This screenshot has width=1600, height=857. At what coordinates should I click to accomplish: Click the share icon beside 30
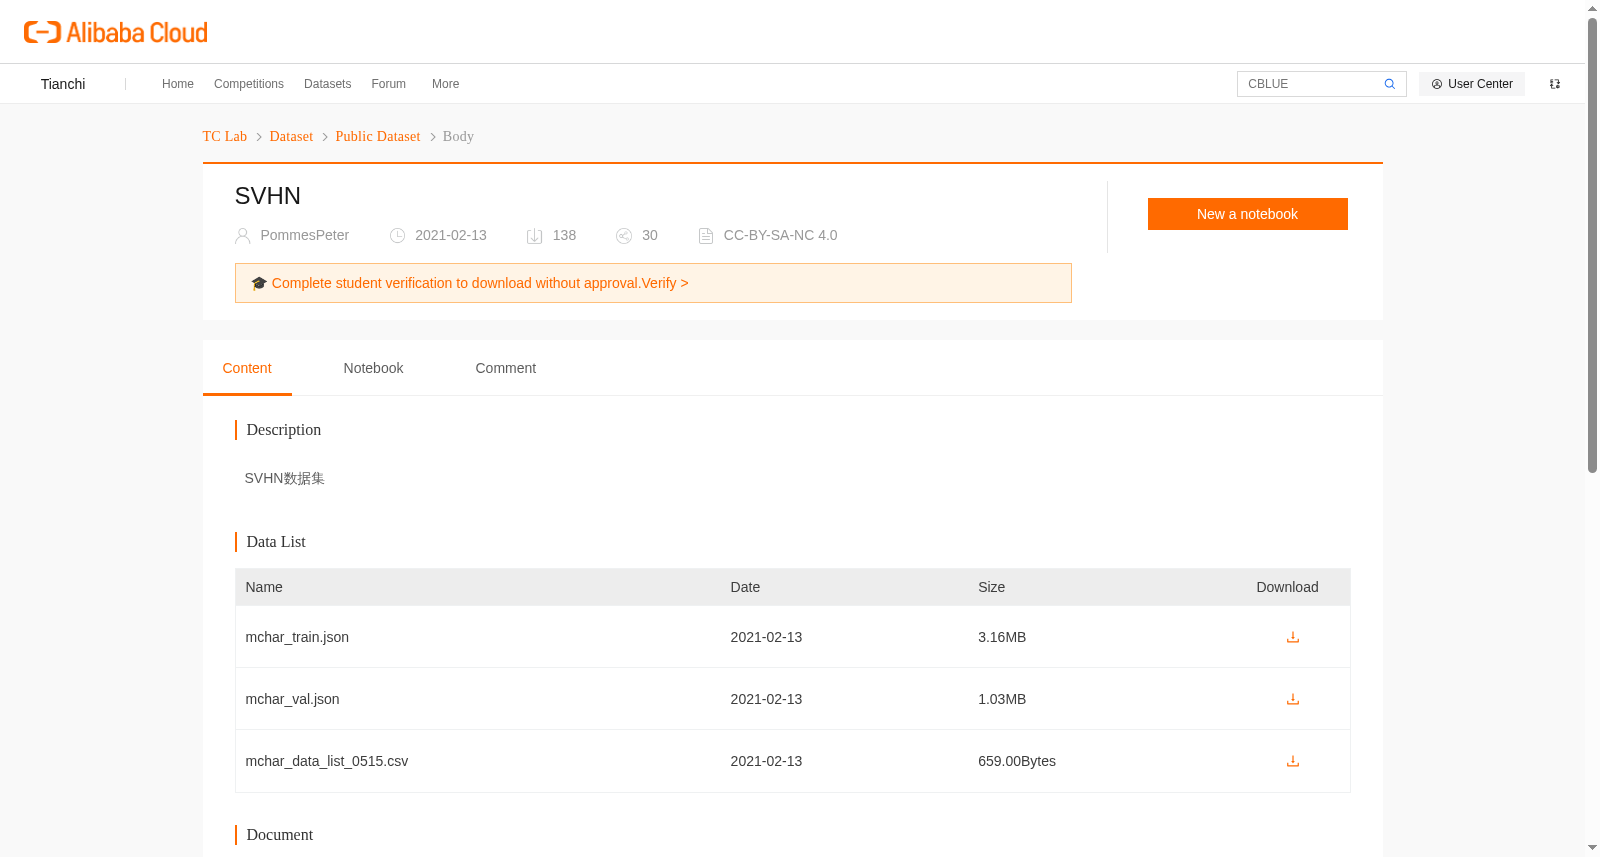(624, 236)
